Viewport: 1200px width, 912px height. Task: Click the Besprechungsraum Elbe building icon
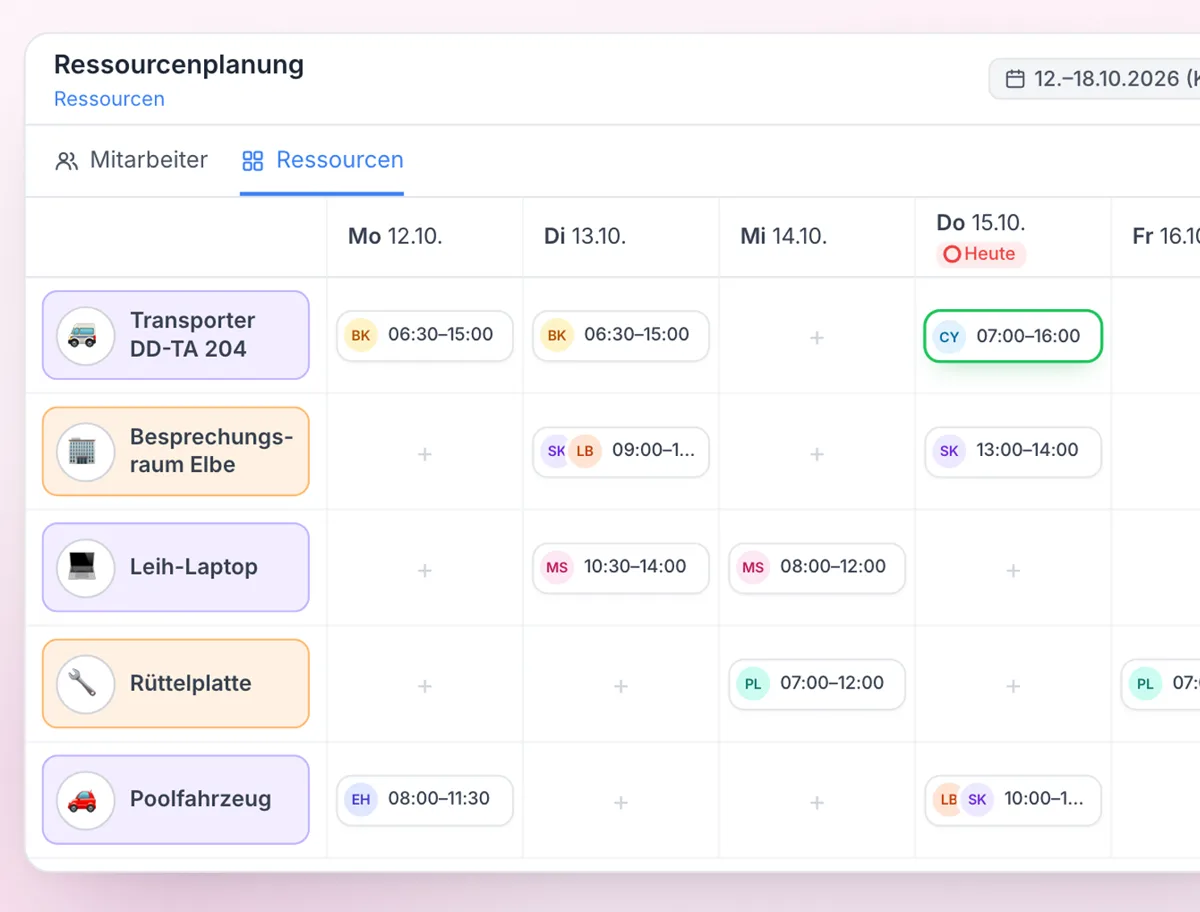(85, 451)
